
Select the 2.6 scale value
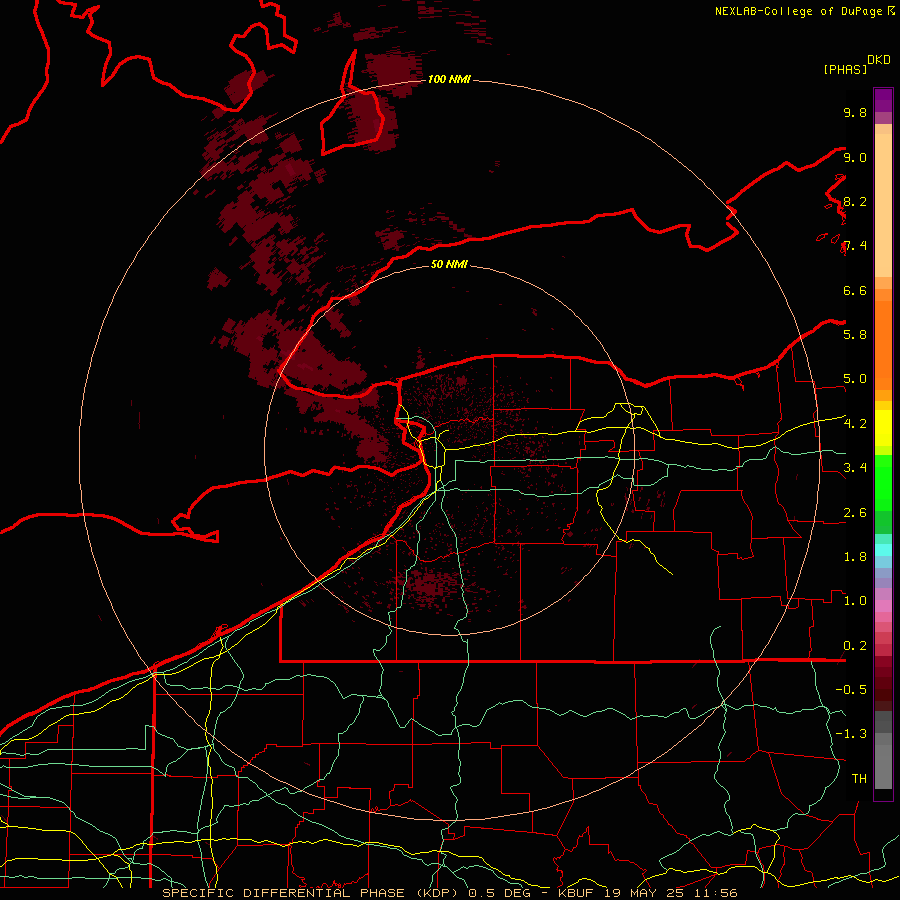click(855, 512)
